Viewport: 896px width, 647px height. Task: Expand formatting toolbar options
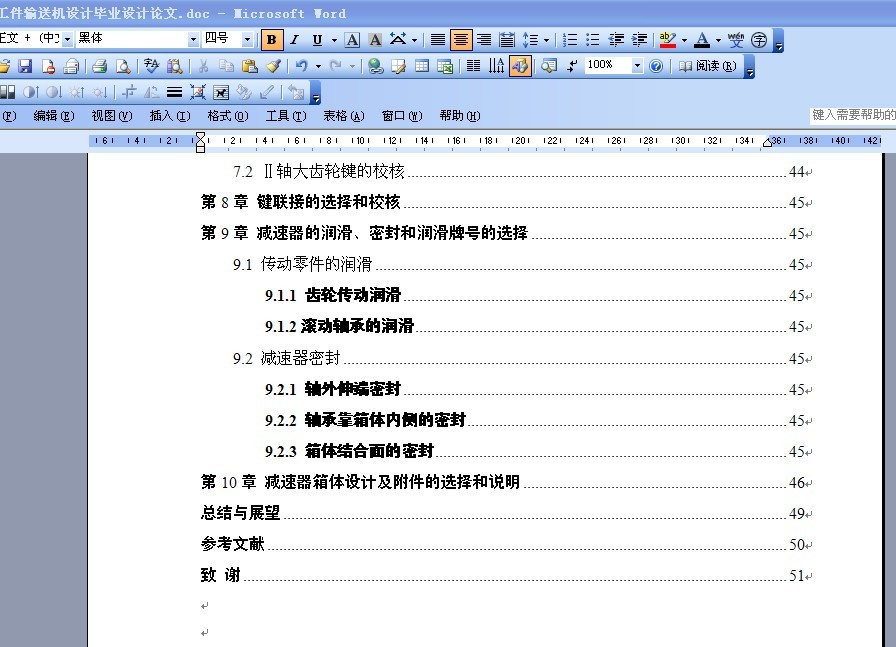coord(779,41)
